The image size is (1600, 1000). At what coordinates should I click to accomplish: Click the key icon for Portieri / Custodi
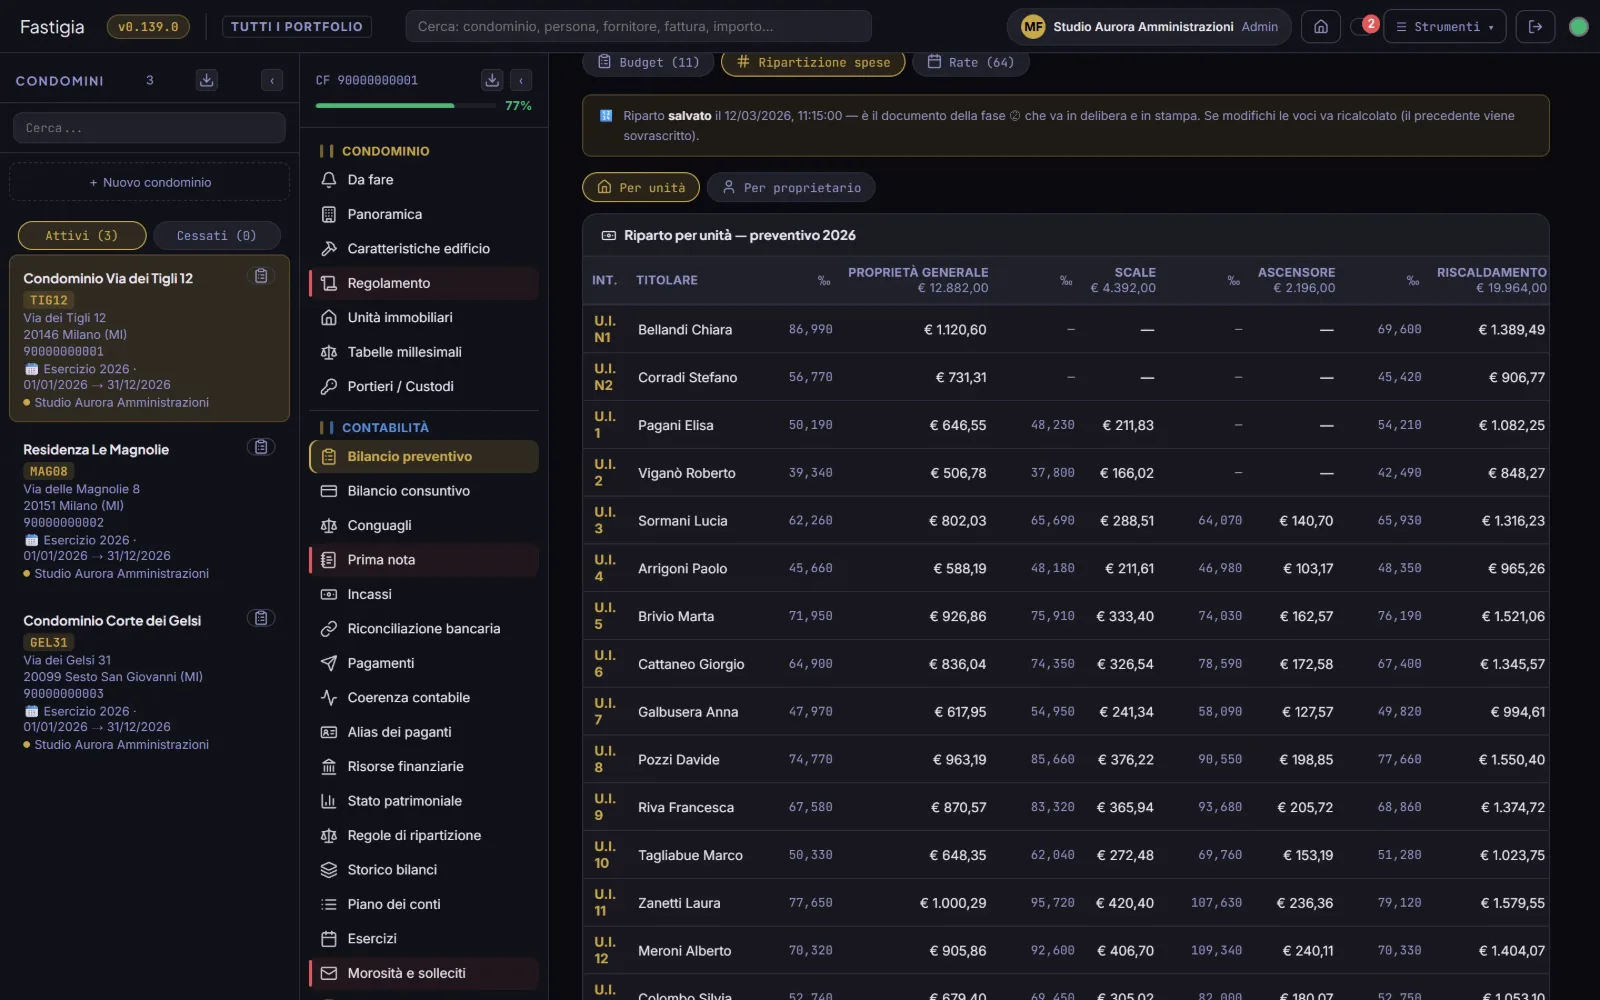(x=328, y=387)
